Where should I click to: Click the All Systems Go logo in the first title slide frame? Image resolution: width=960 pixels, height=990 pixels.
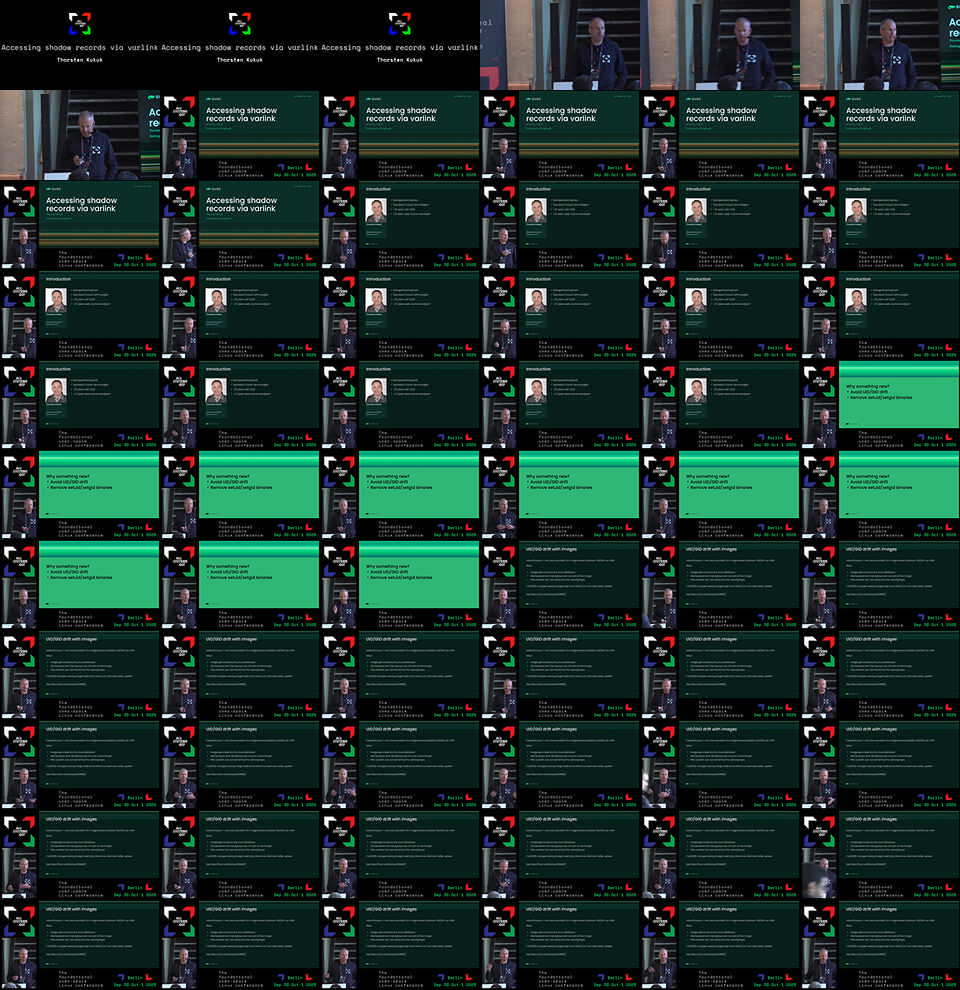tap(180, 114)
